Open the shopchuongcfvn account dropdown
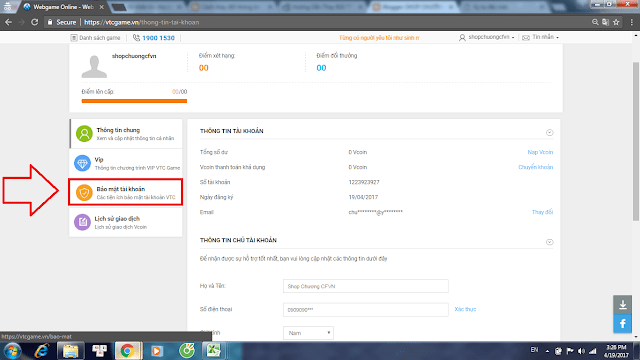The width and height of the screenshot is (640, 360). (491, 37)
